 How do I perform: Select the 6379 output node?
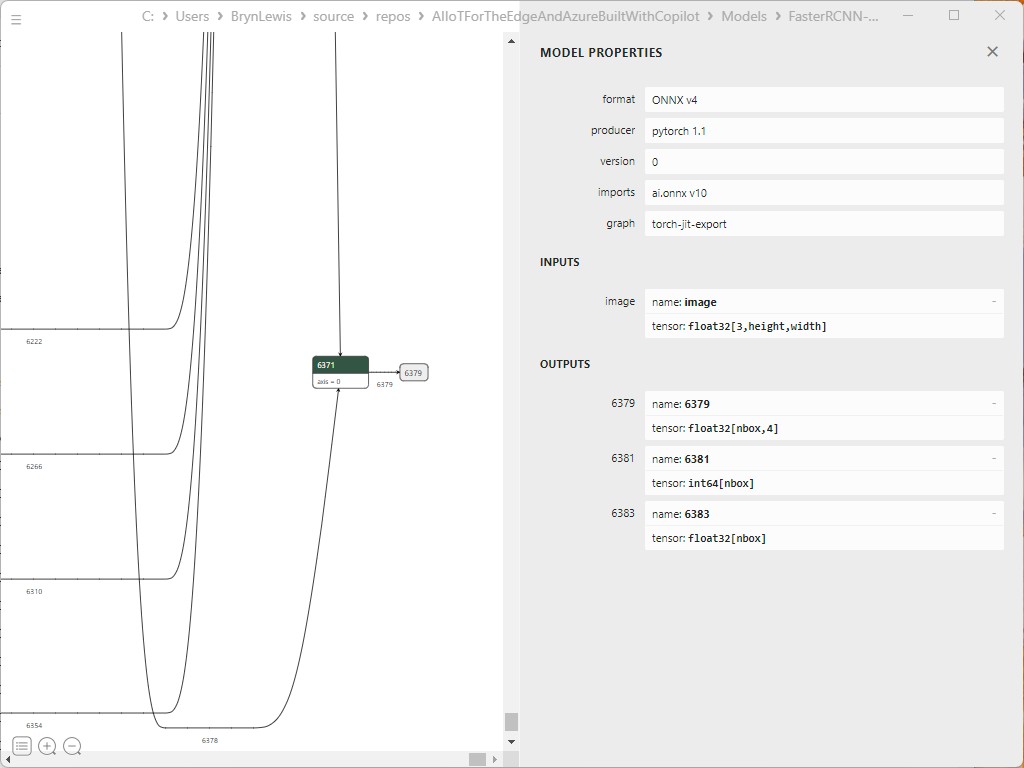tap(413, 373)
